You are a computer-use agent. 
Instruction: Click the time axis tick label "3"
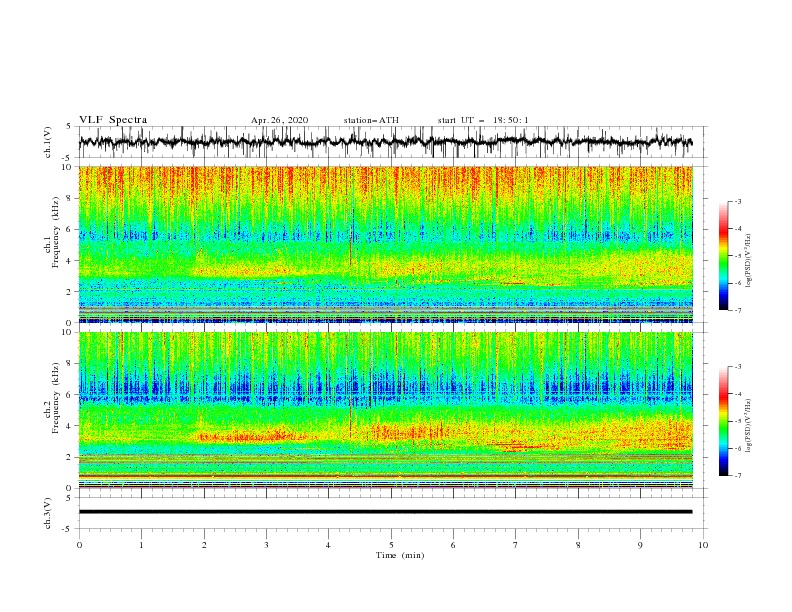[266, 545]
